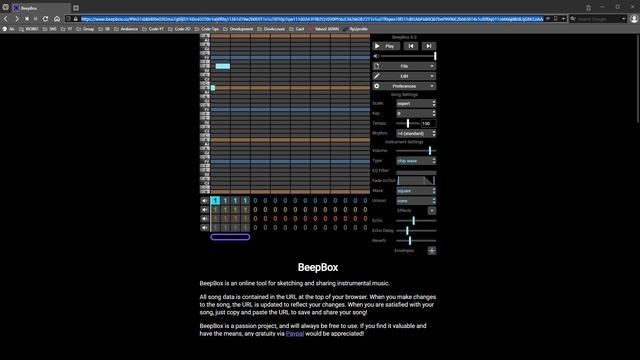The image size is (640, 360).
Task: Click the lock icon in address bar
Action: (76, 19)
